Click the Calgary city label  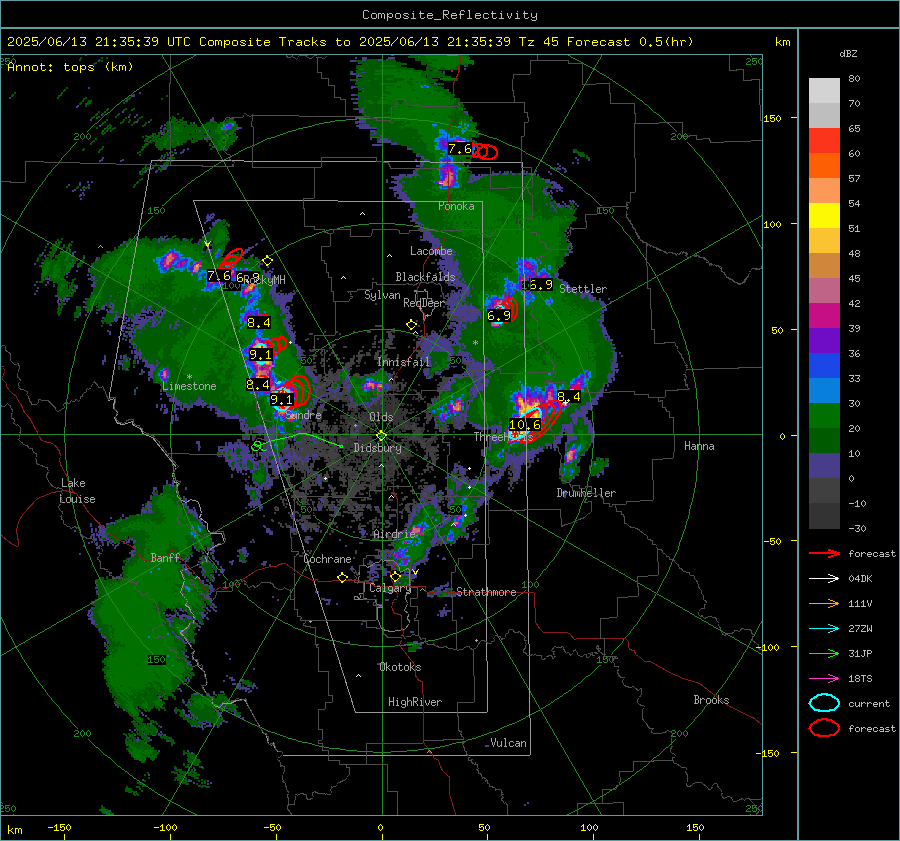(390, 588)
